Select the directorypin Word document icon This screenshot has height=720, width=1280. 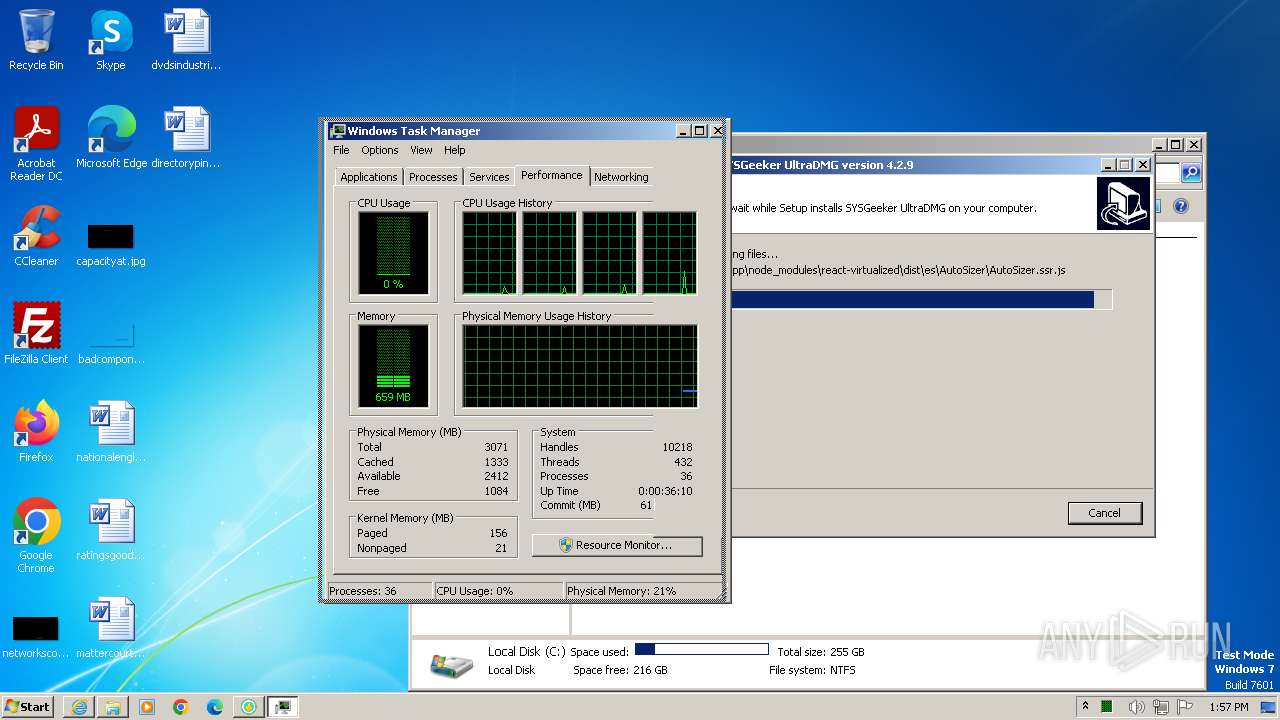(x=186, y=138)
